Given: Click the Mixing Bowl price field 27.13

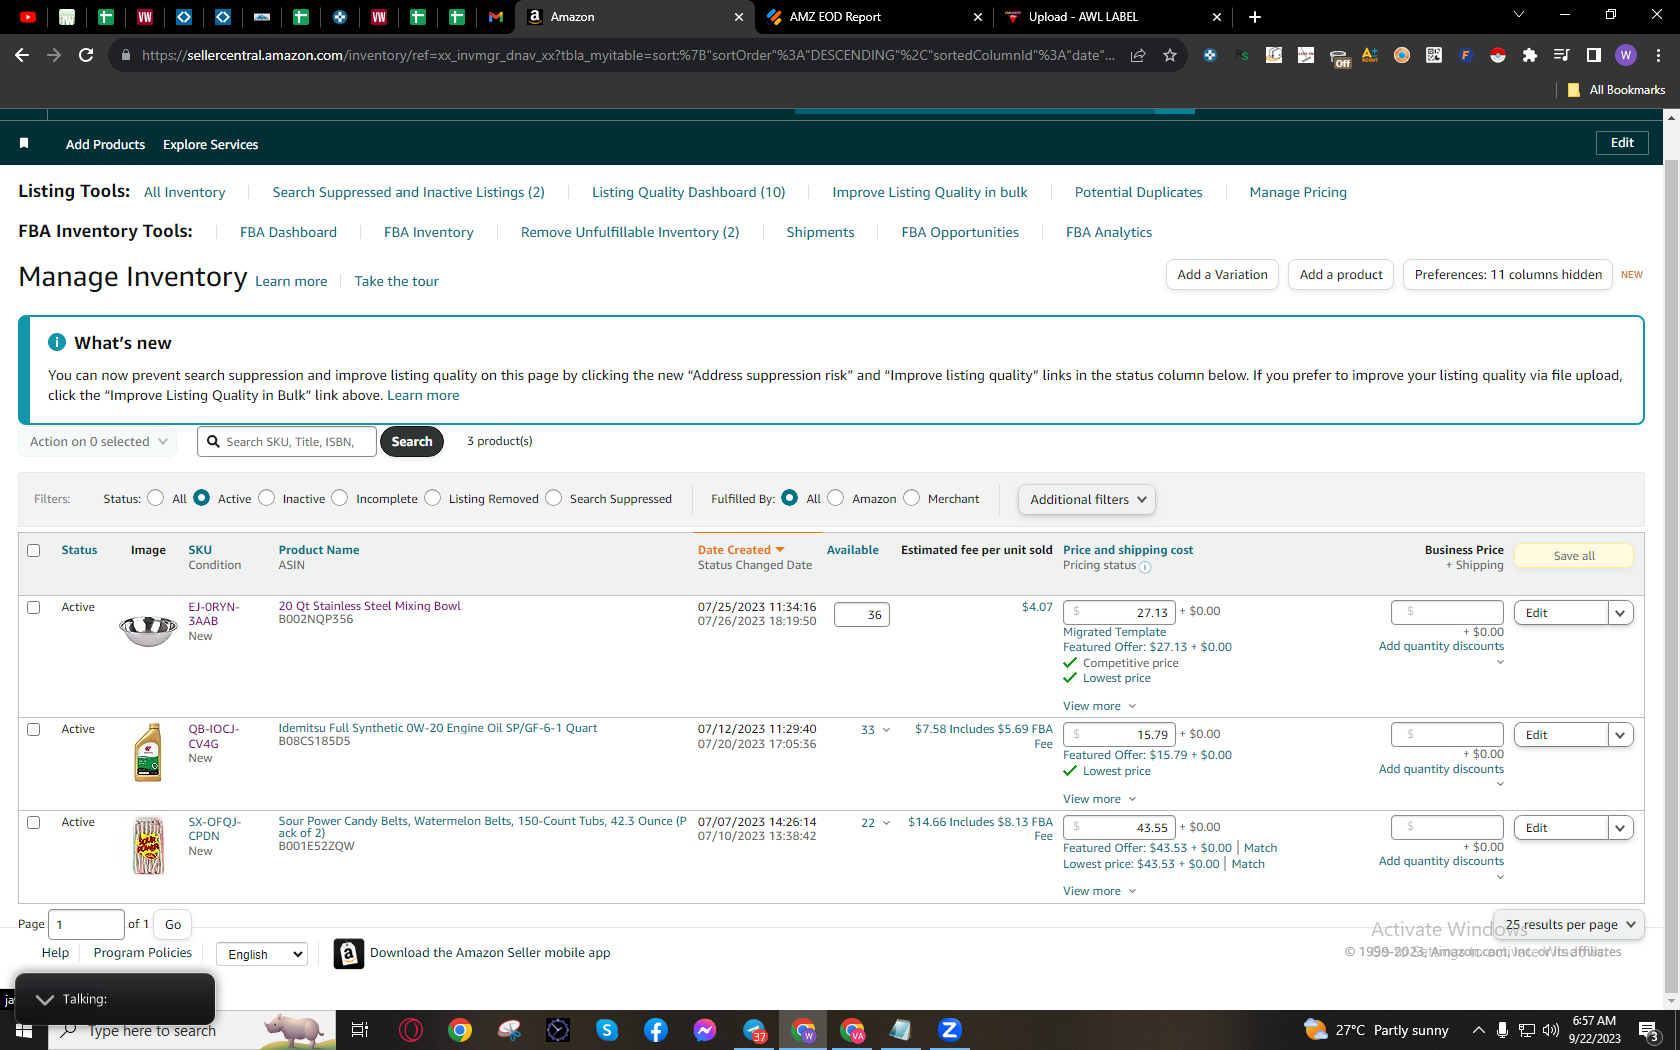Looking at the screenshot, I should click(x=1119, y=612).
